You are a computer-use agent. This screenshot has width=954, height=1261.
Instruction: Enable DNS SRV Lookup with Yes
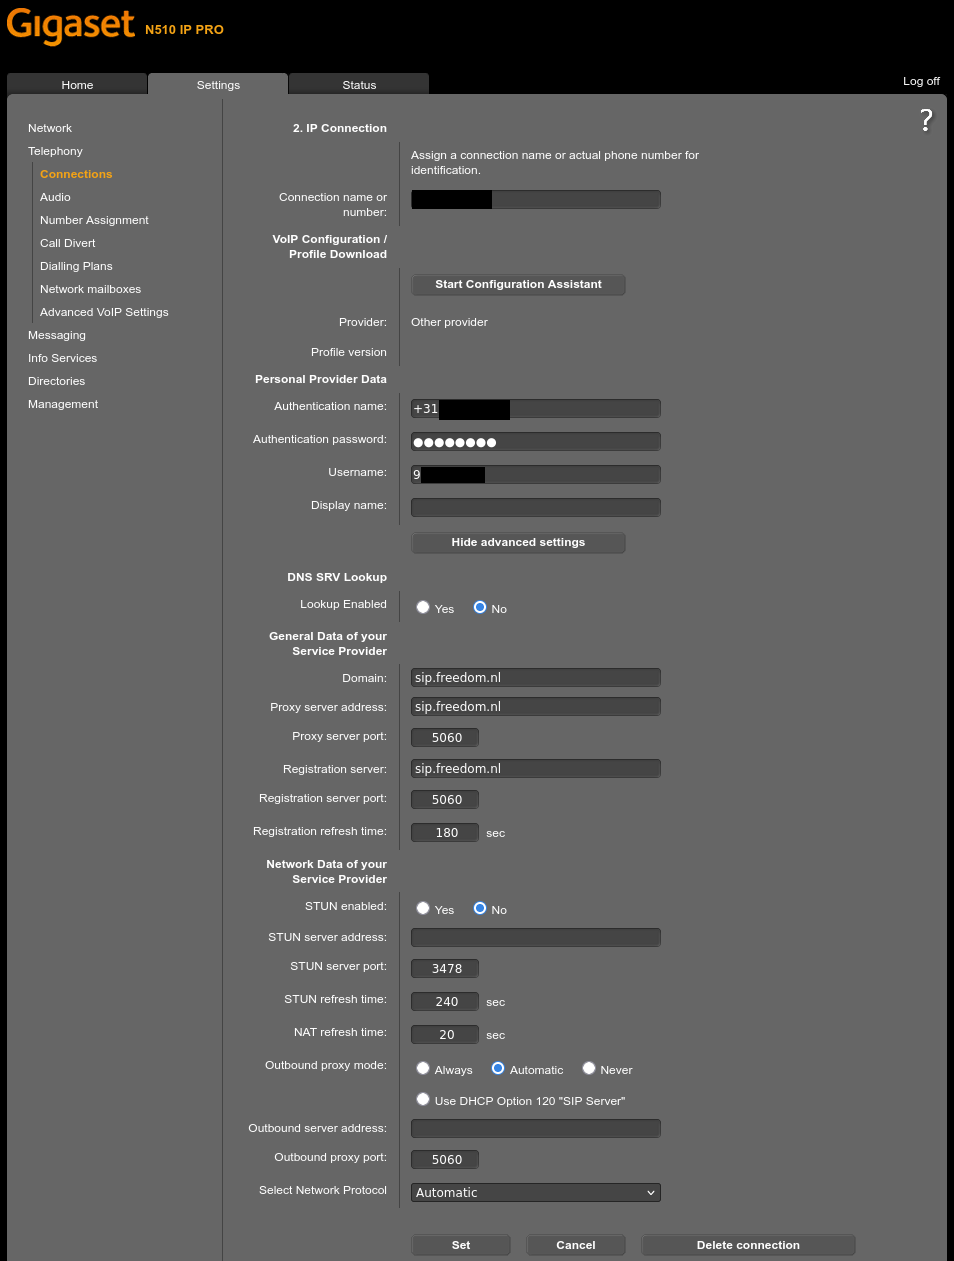423,607
